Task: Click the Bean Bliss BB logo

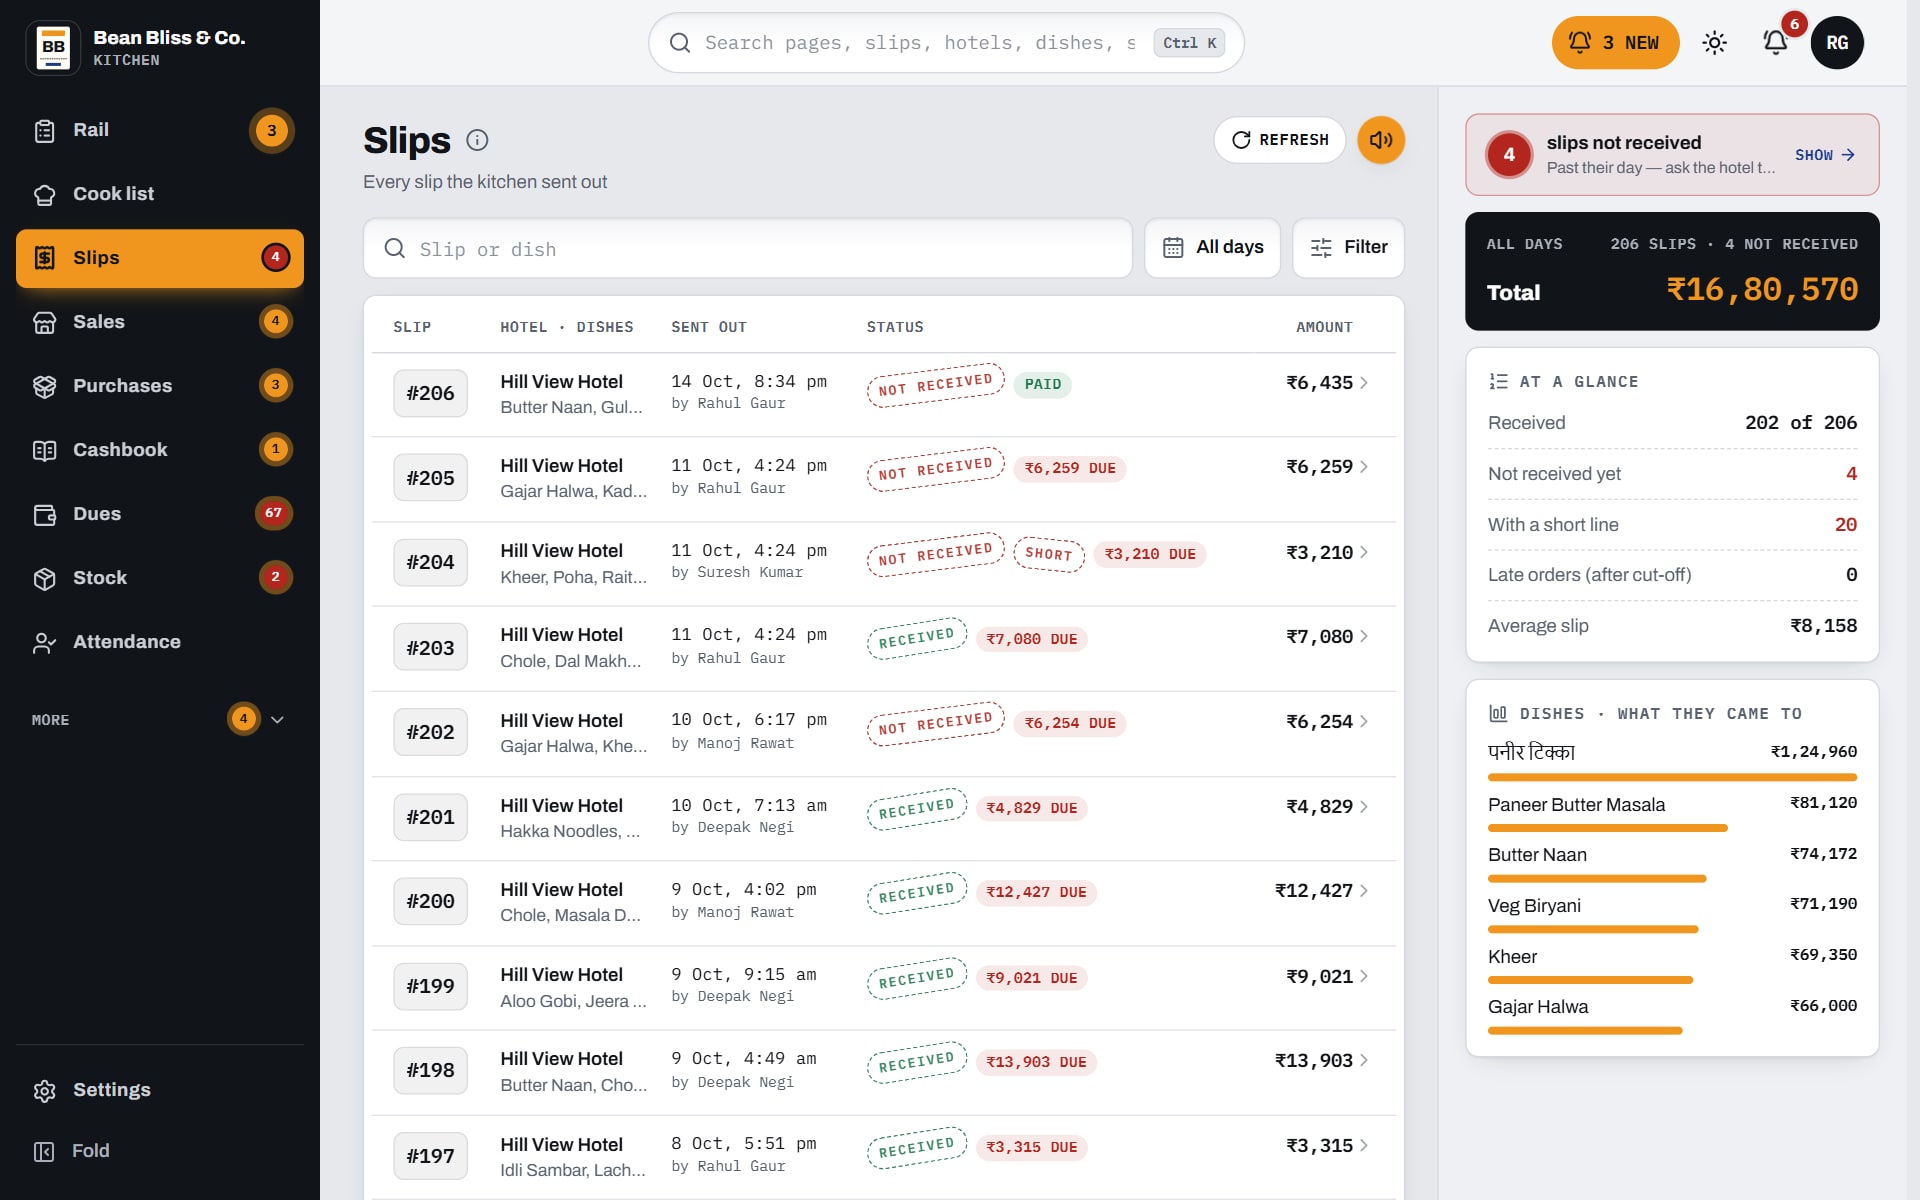Action: coord(53,47)
